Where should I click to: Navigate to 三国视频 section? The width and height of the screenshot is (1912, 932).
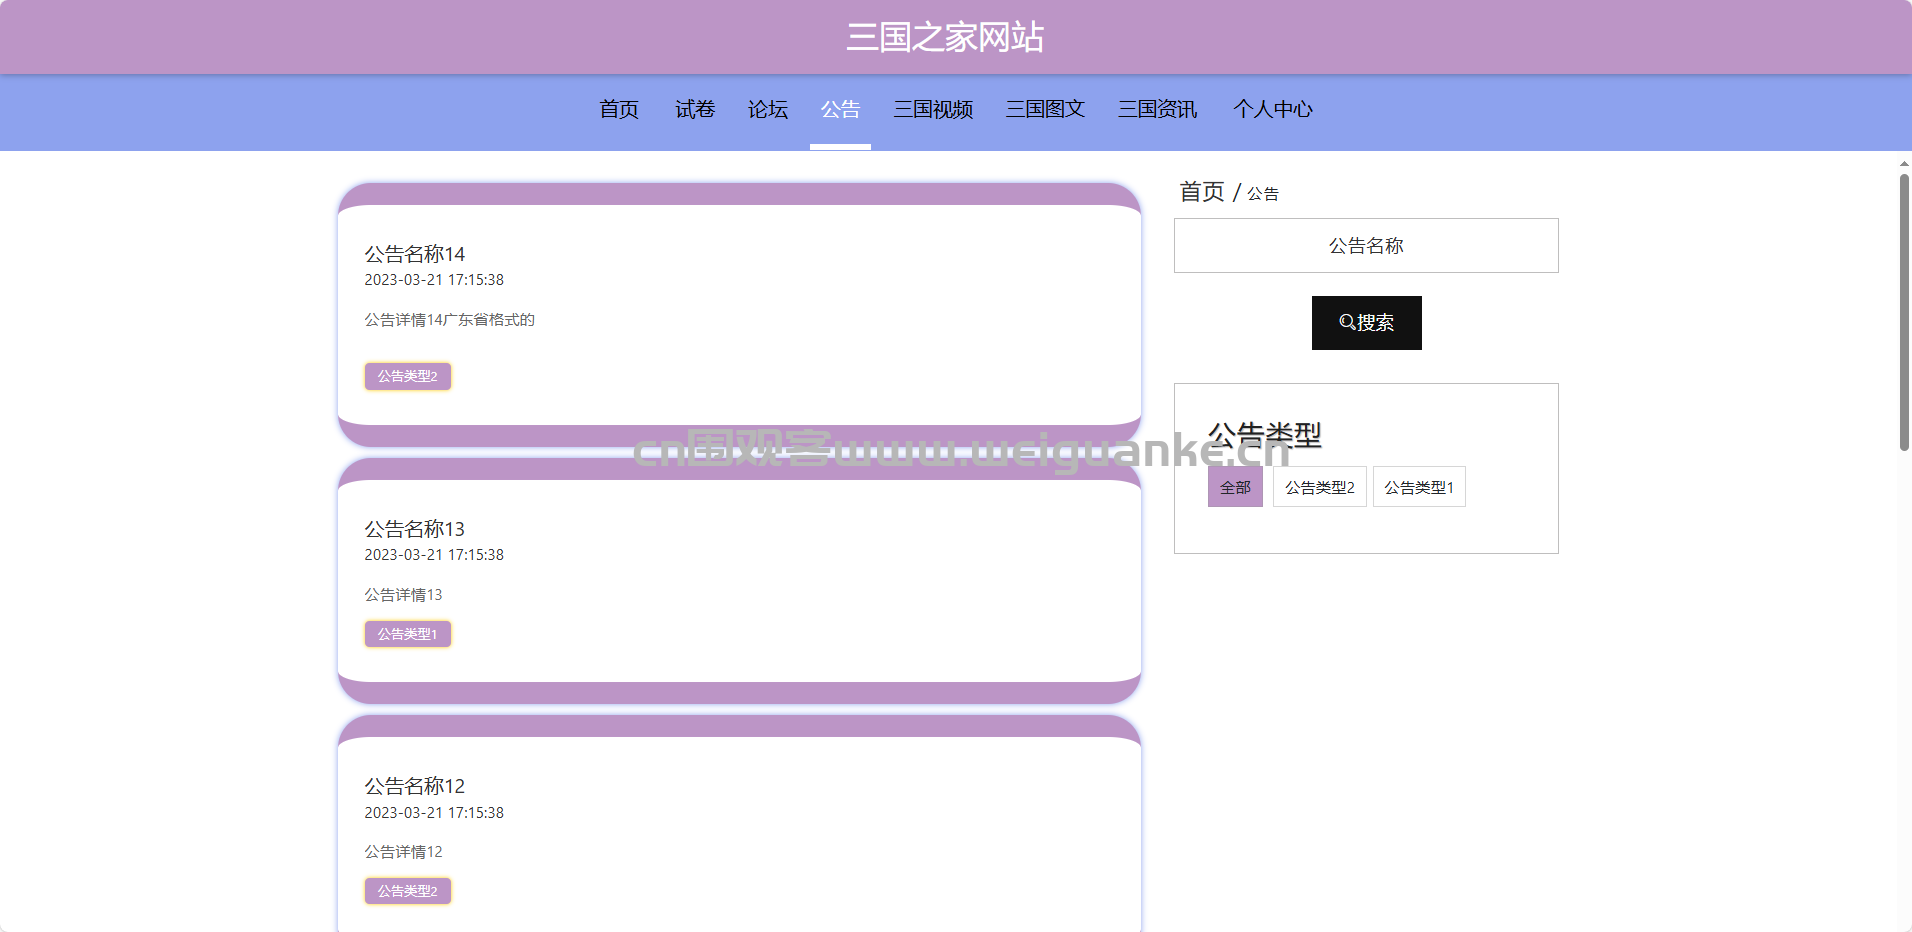[933, 110]
